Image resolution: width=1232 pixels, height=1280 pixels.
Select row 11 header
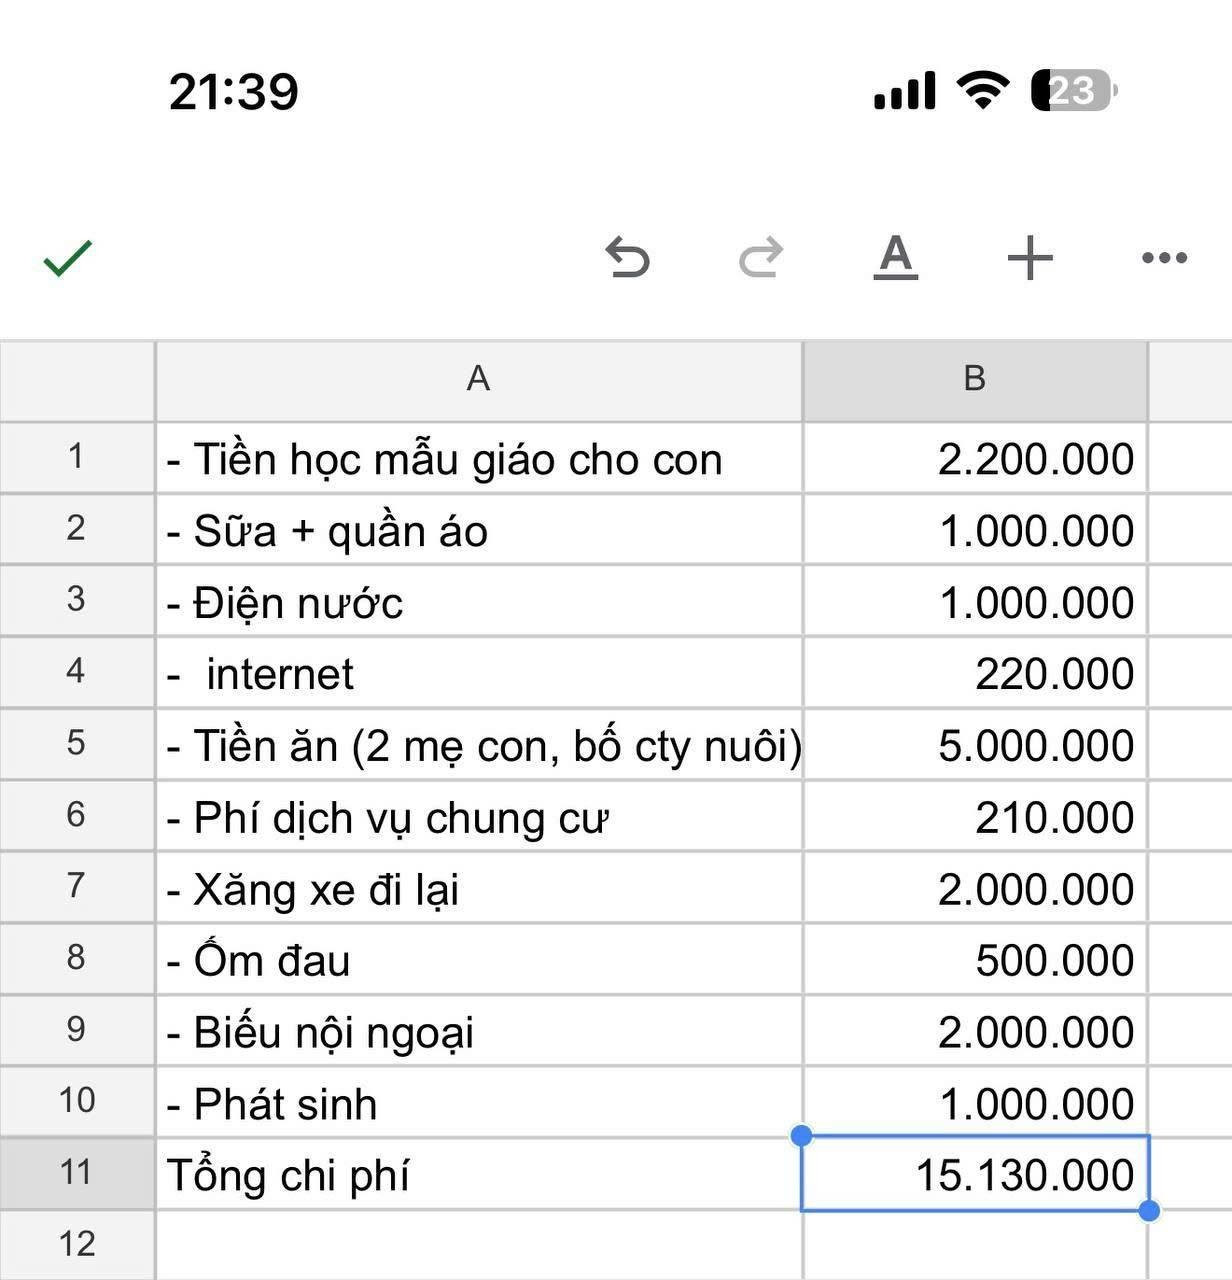(x=77, y=1172)
